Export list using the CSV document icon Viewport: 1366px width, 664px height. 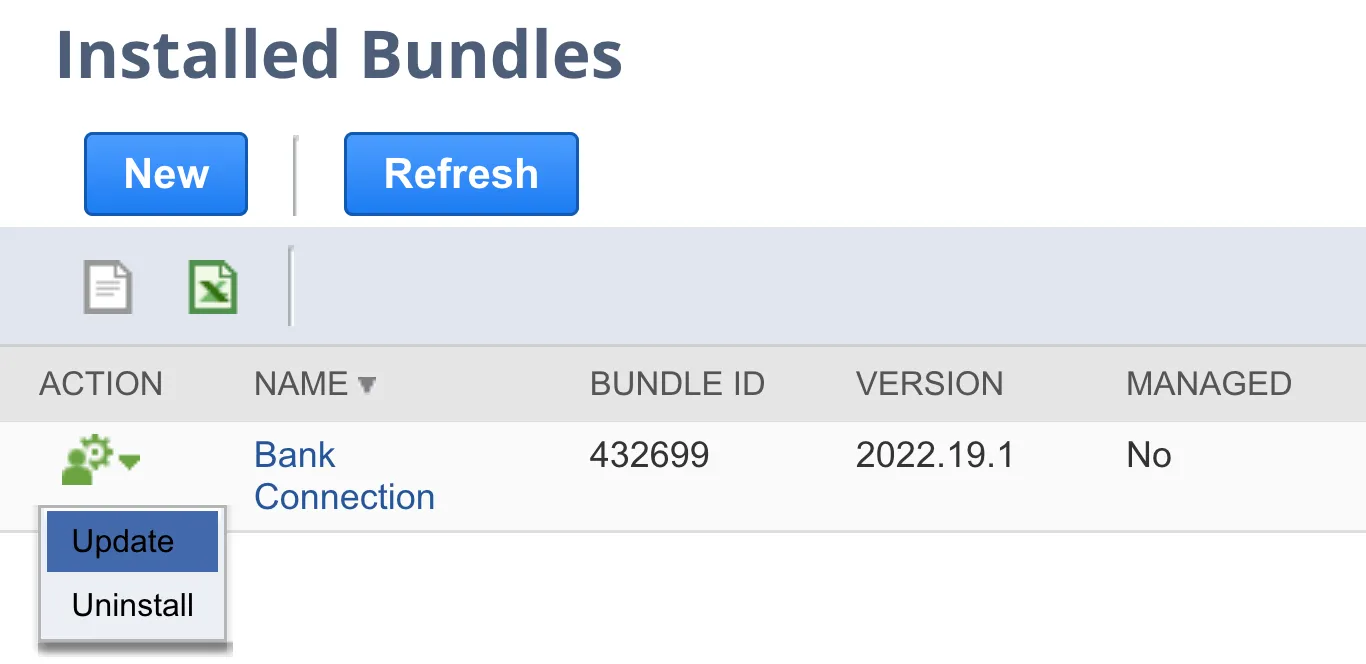click(x=107, y=287)
